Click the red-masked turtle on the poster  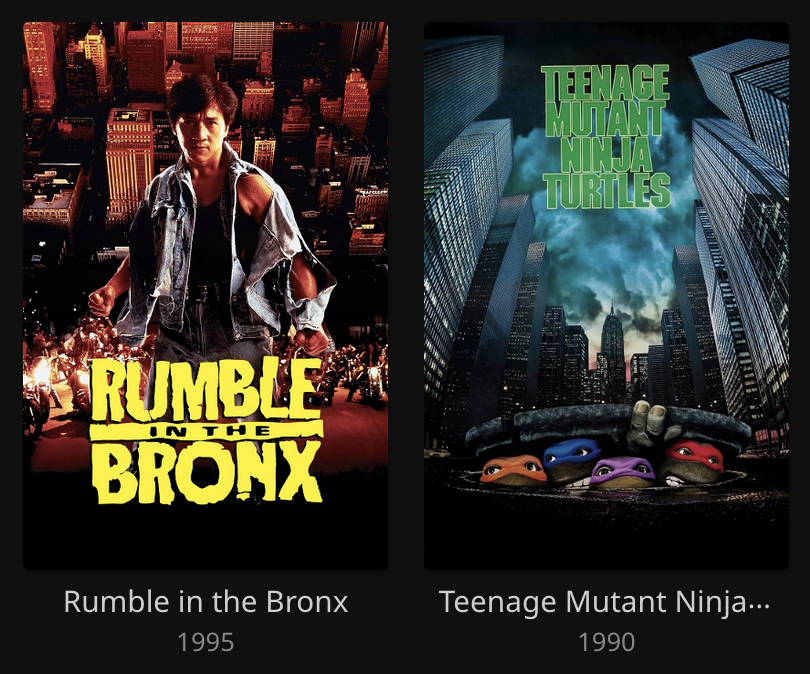pos(692,463)
